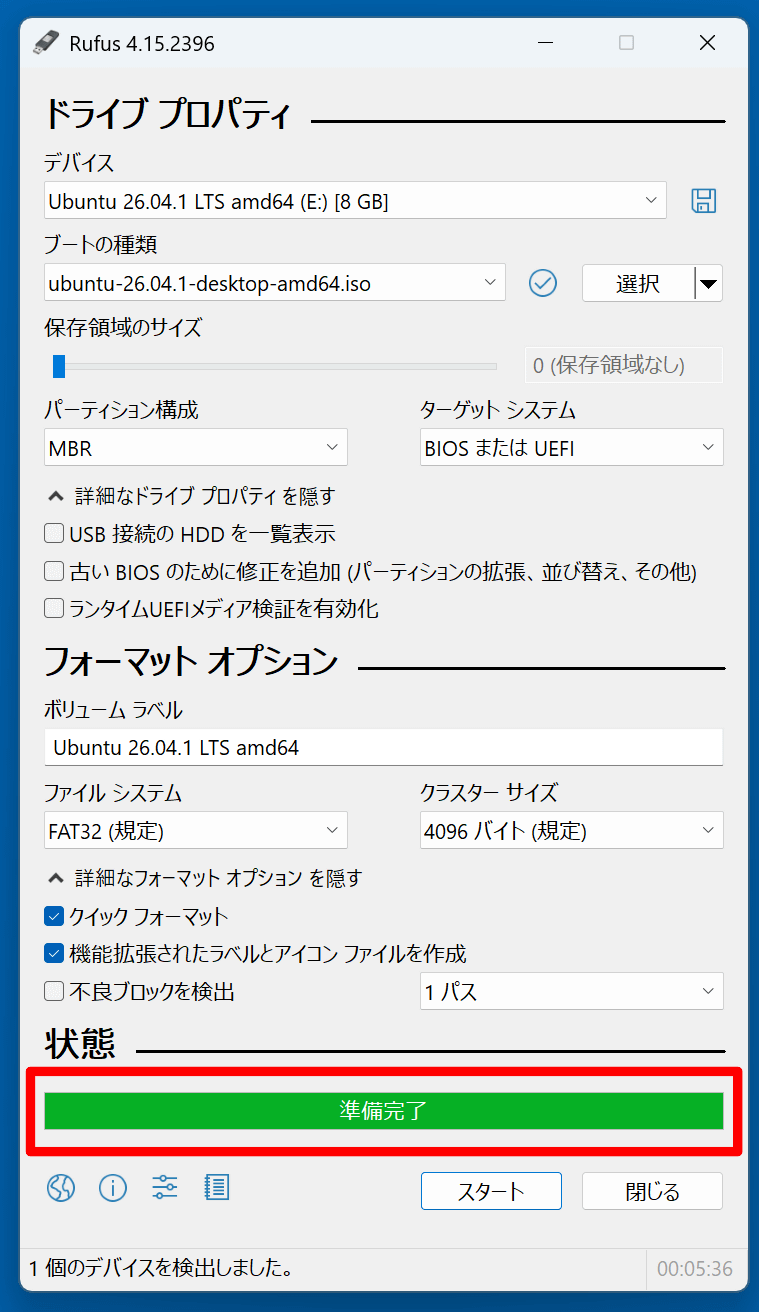The width and height of the screenshot is (759, 1312).
Task: Click the arrow beside the 選択 button
Action: tap(708, 284)
